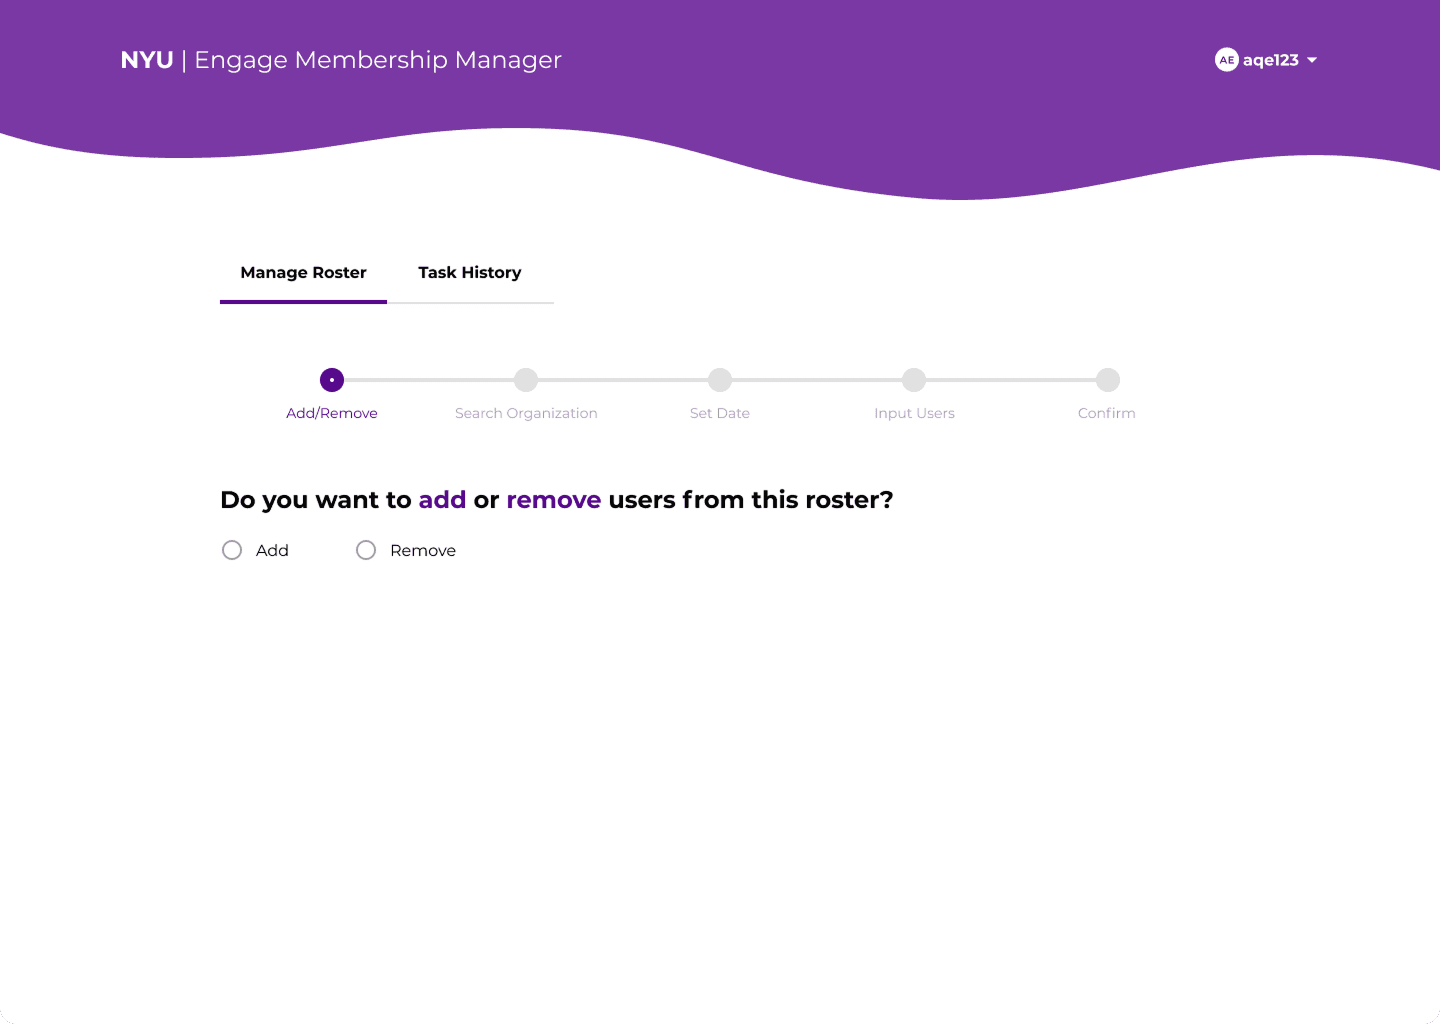Click the AE avatar badge
The height and width of the screenshot is (1024, 1440).
pos(1226,60)
